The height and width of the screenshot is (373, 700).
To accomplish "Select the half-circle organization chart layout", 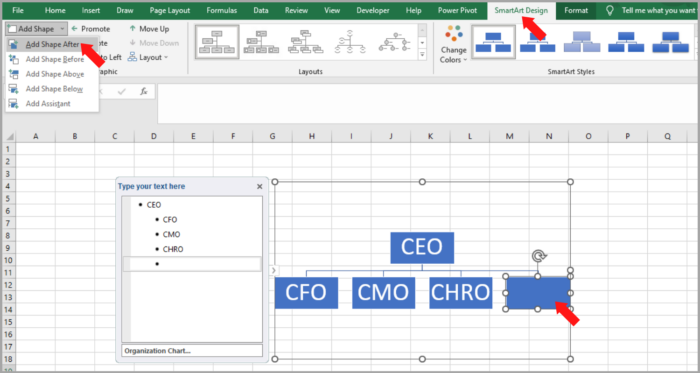I will (x=350, y=42).
